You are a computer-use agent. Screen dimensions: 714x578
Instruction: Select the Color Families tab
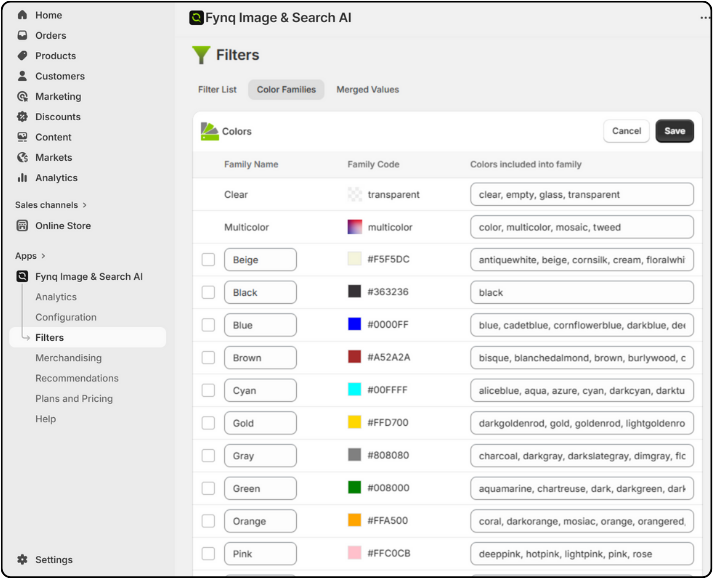pos(286,90)
